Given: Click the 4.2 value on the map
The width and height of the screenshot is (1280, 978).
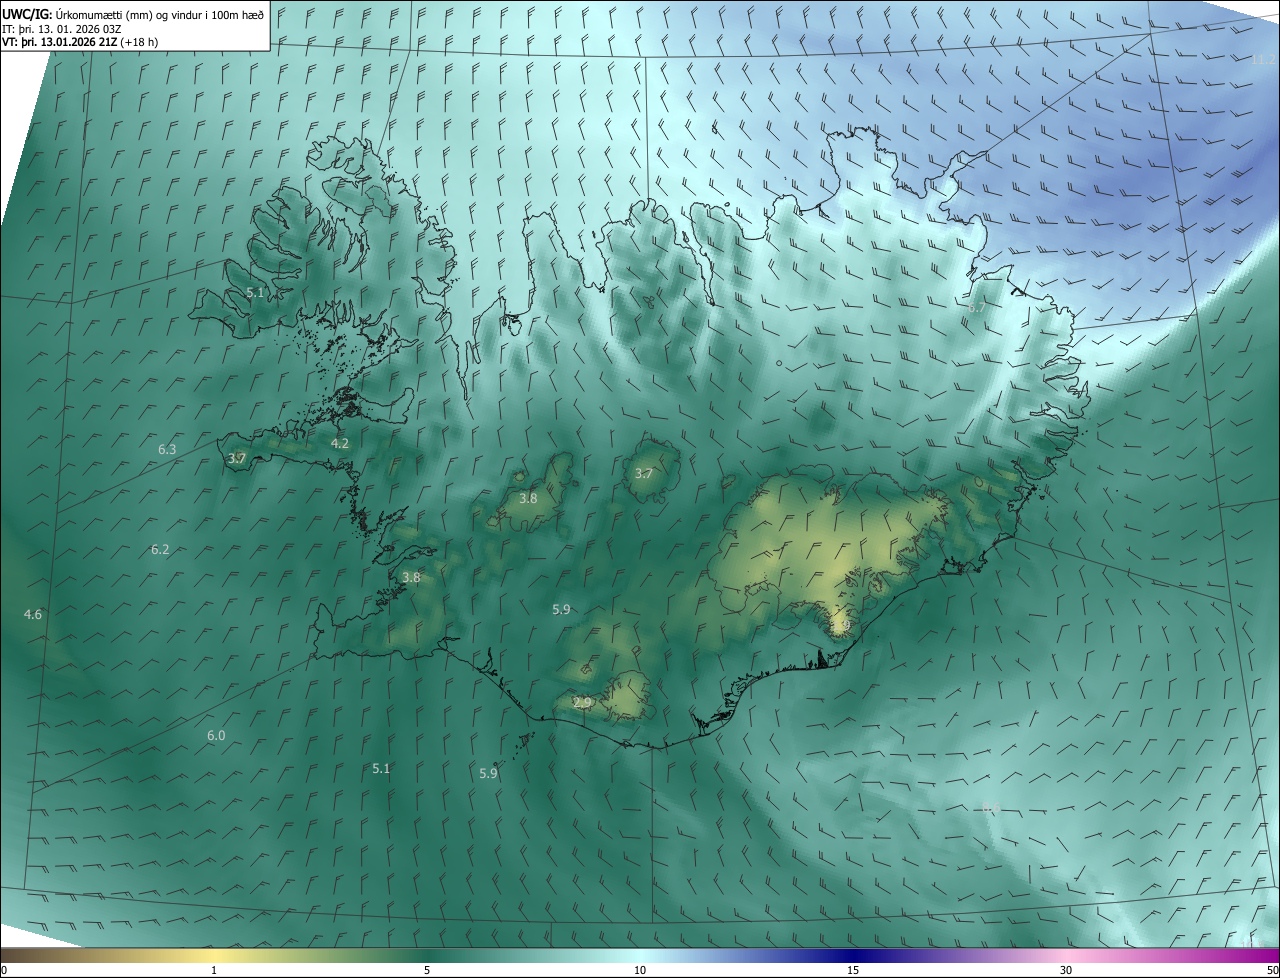Looking at the screenshot, I should pyautogui.click(x=340, y=443).
